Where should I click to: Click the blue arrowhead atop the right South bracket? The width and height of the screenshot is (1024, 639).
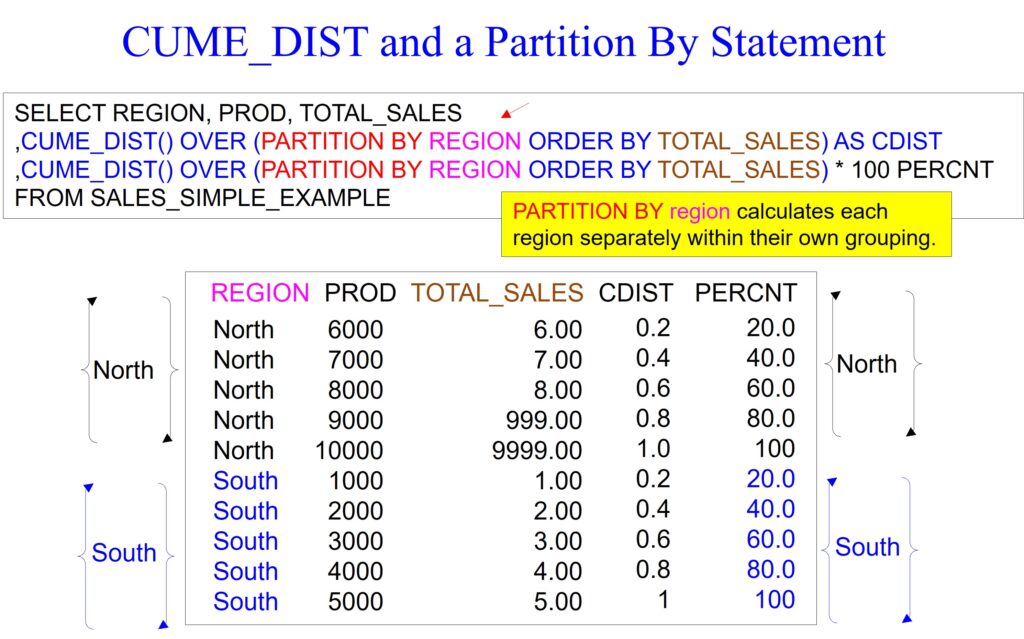click(832, 482)
